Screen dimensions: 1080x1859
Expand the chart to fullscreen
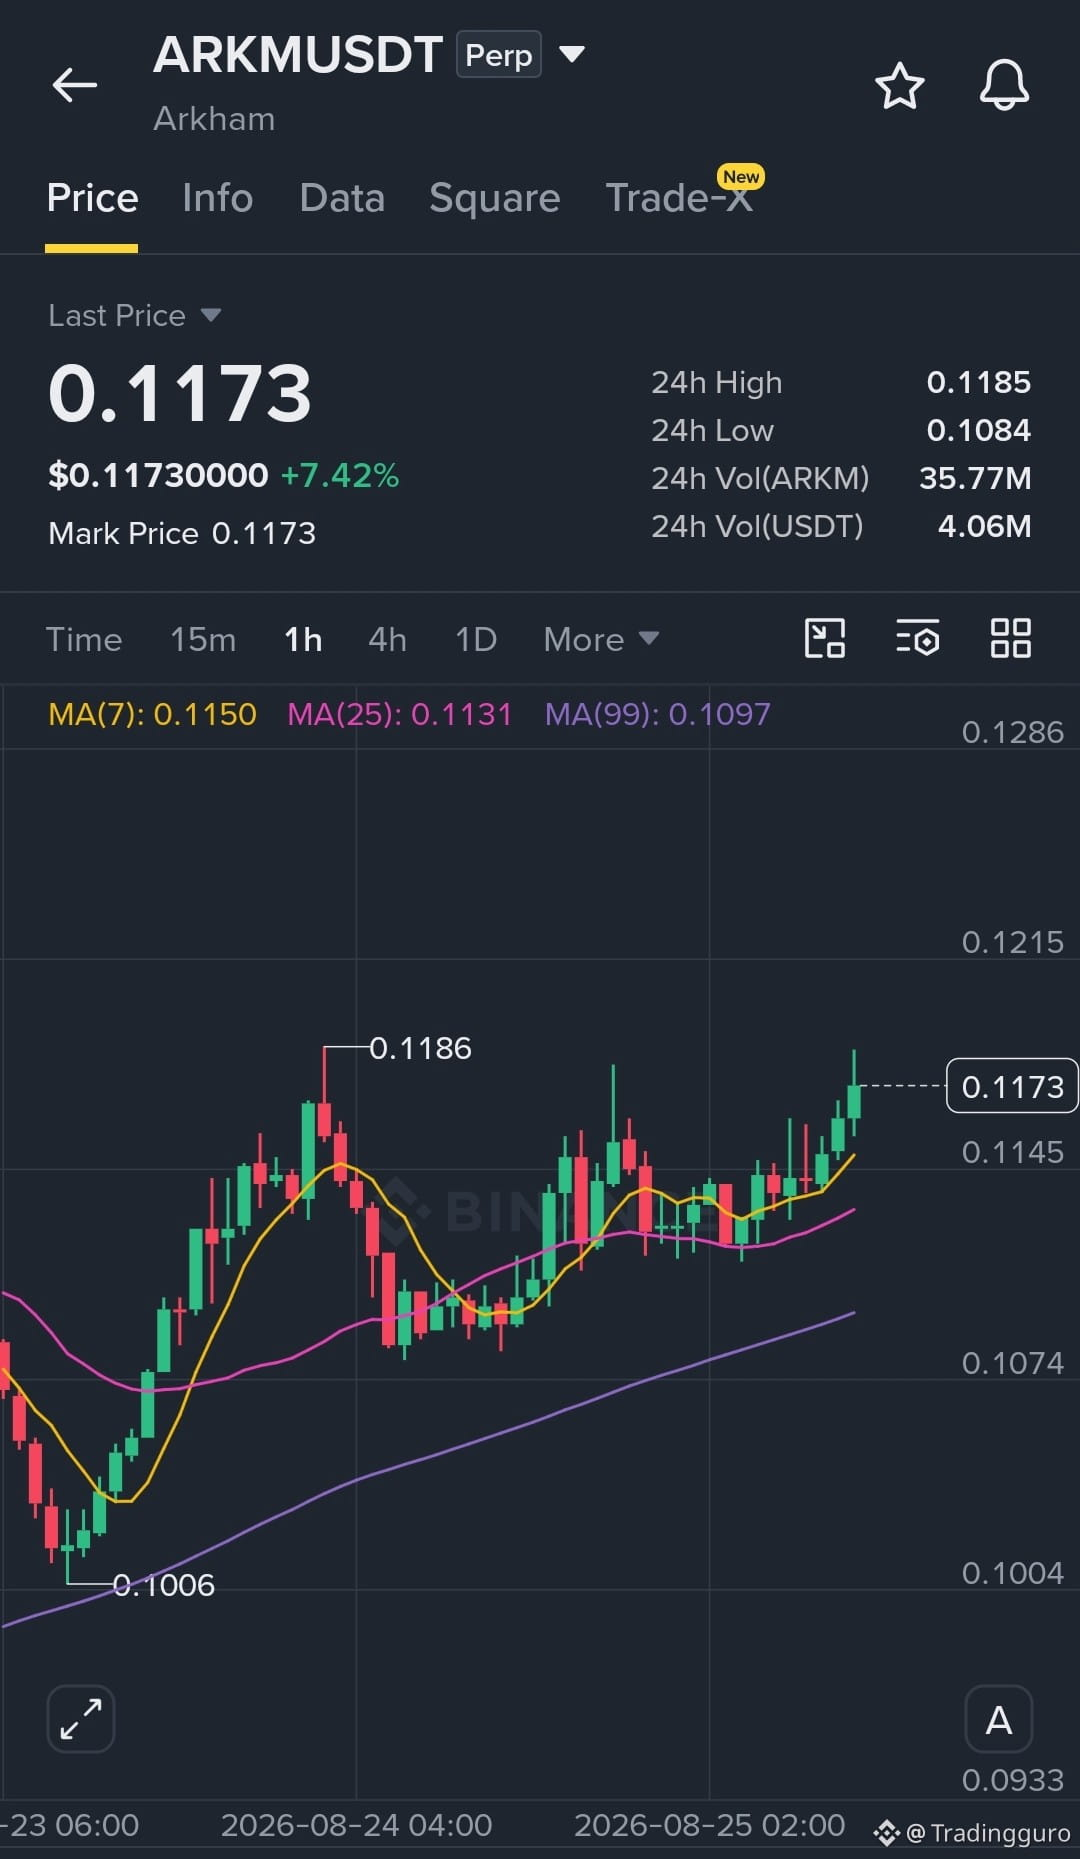click(81, 1719)
